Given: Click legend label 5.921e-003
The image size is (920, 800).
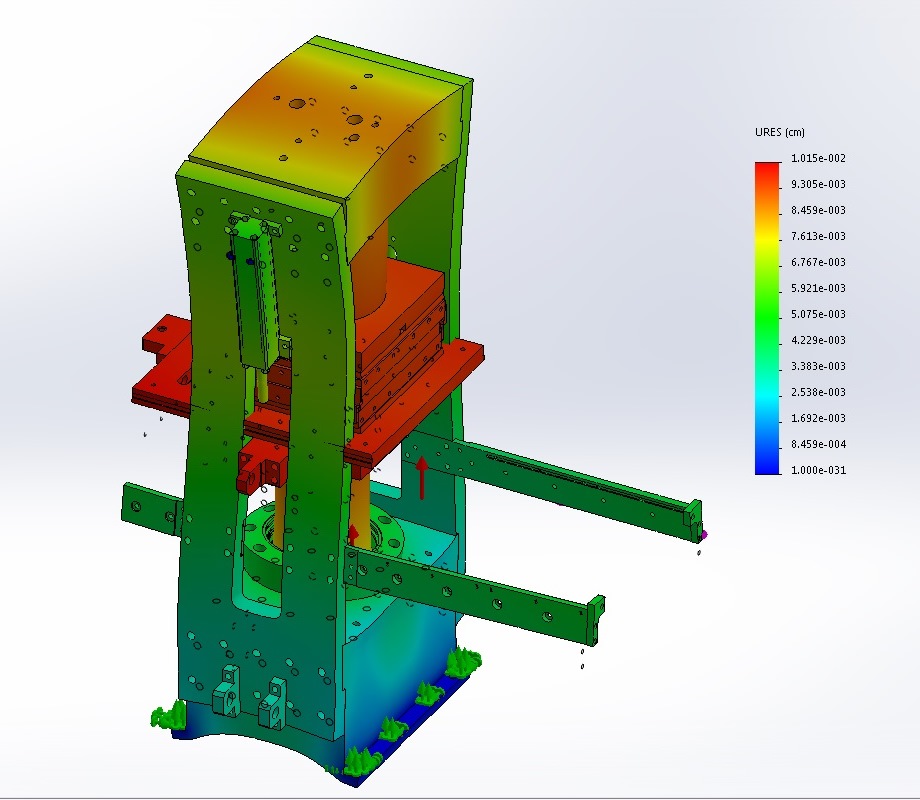Looking at the screenshot, I should tap(818, 288).
